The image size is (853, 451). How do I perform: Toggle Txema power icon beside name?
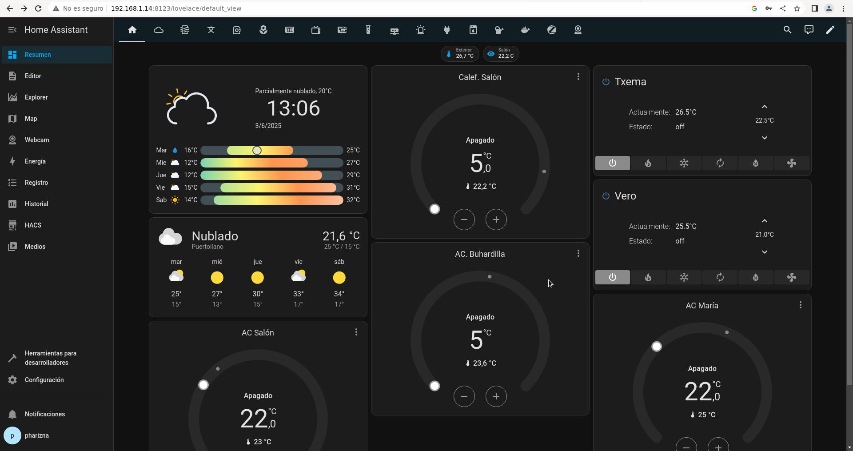click(605, 82)
